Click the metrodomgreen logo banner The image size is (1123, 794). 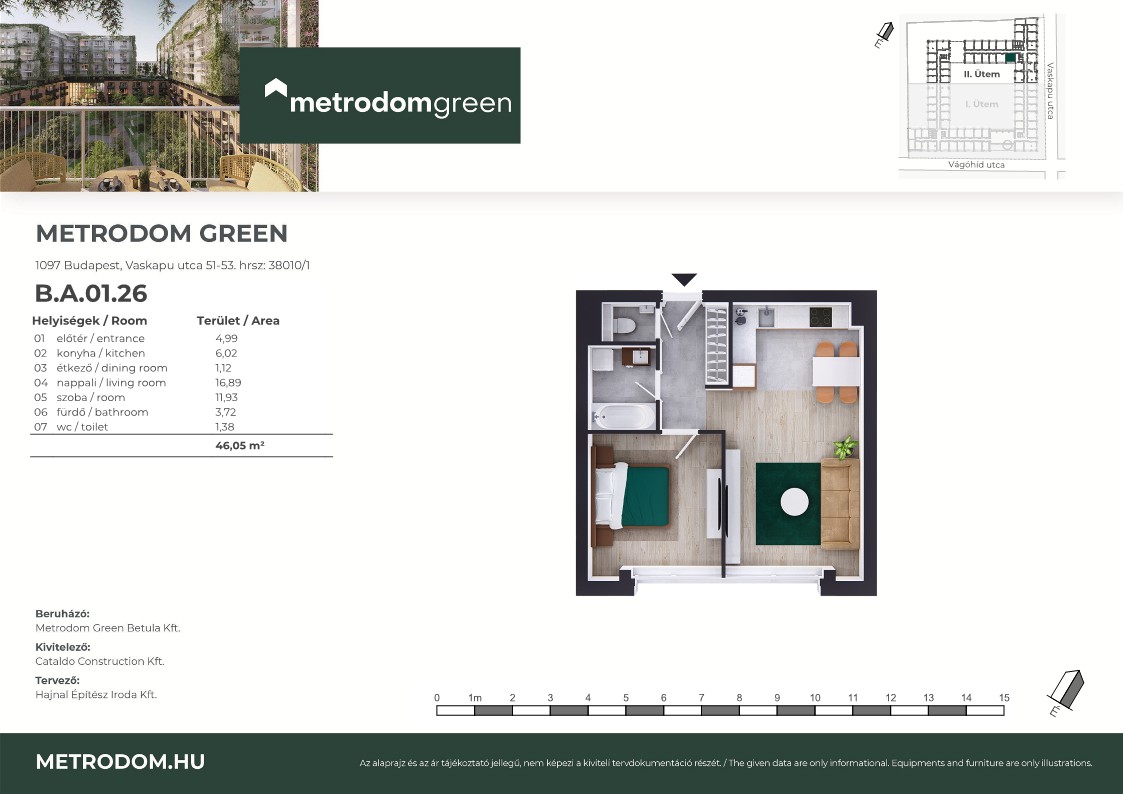pos(380,96)
